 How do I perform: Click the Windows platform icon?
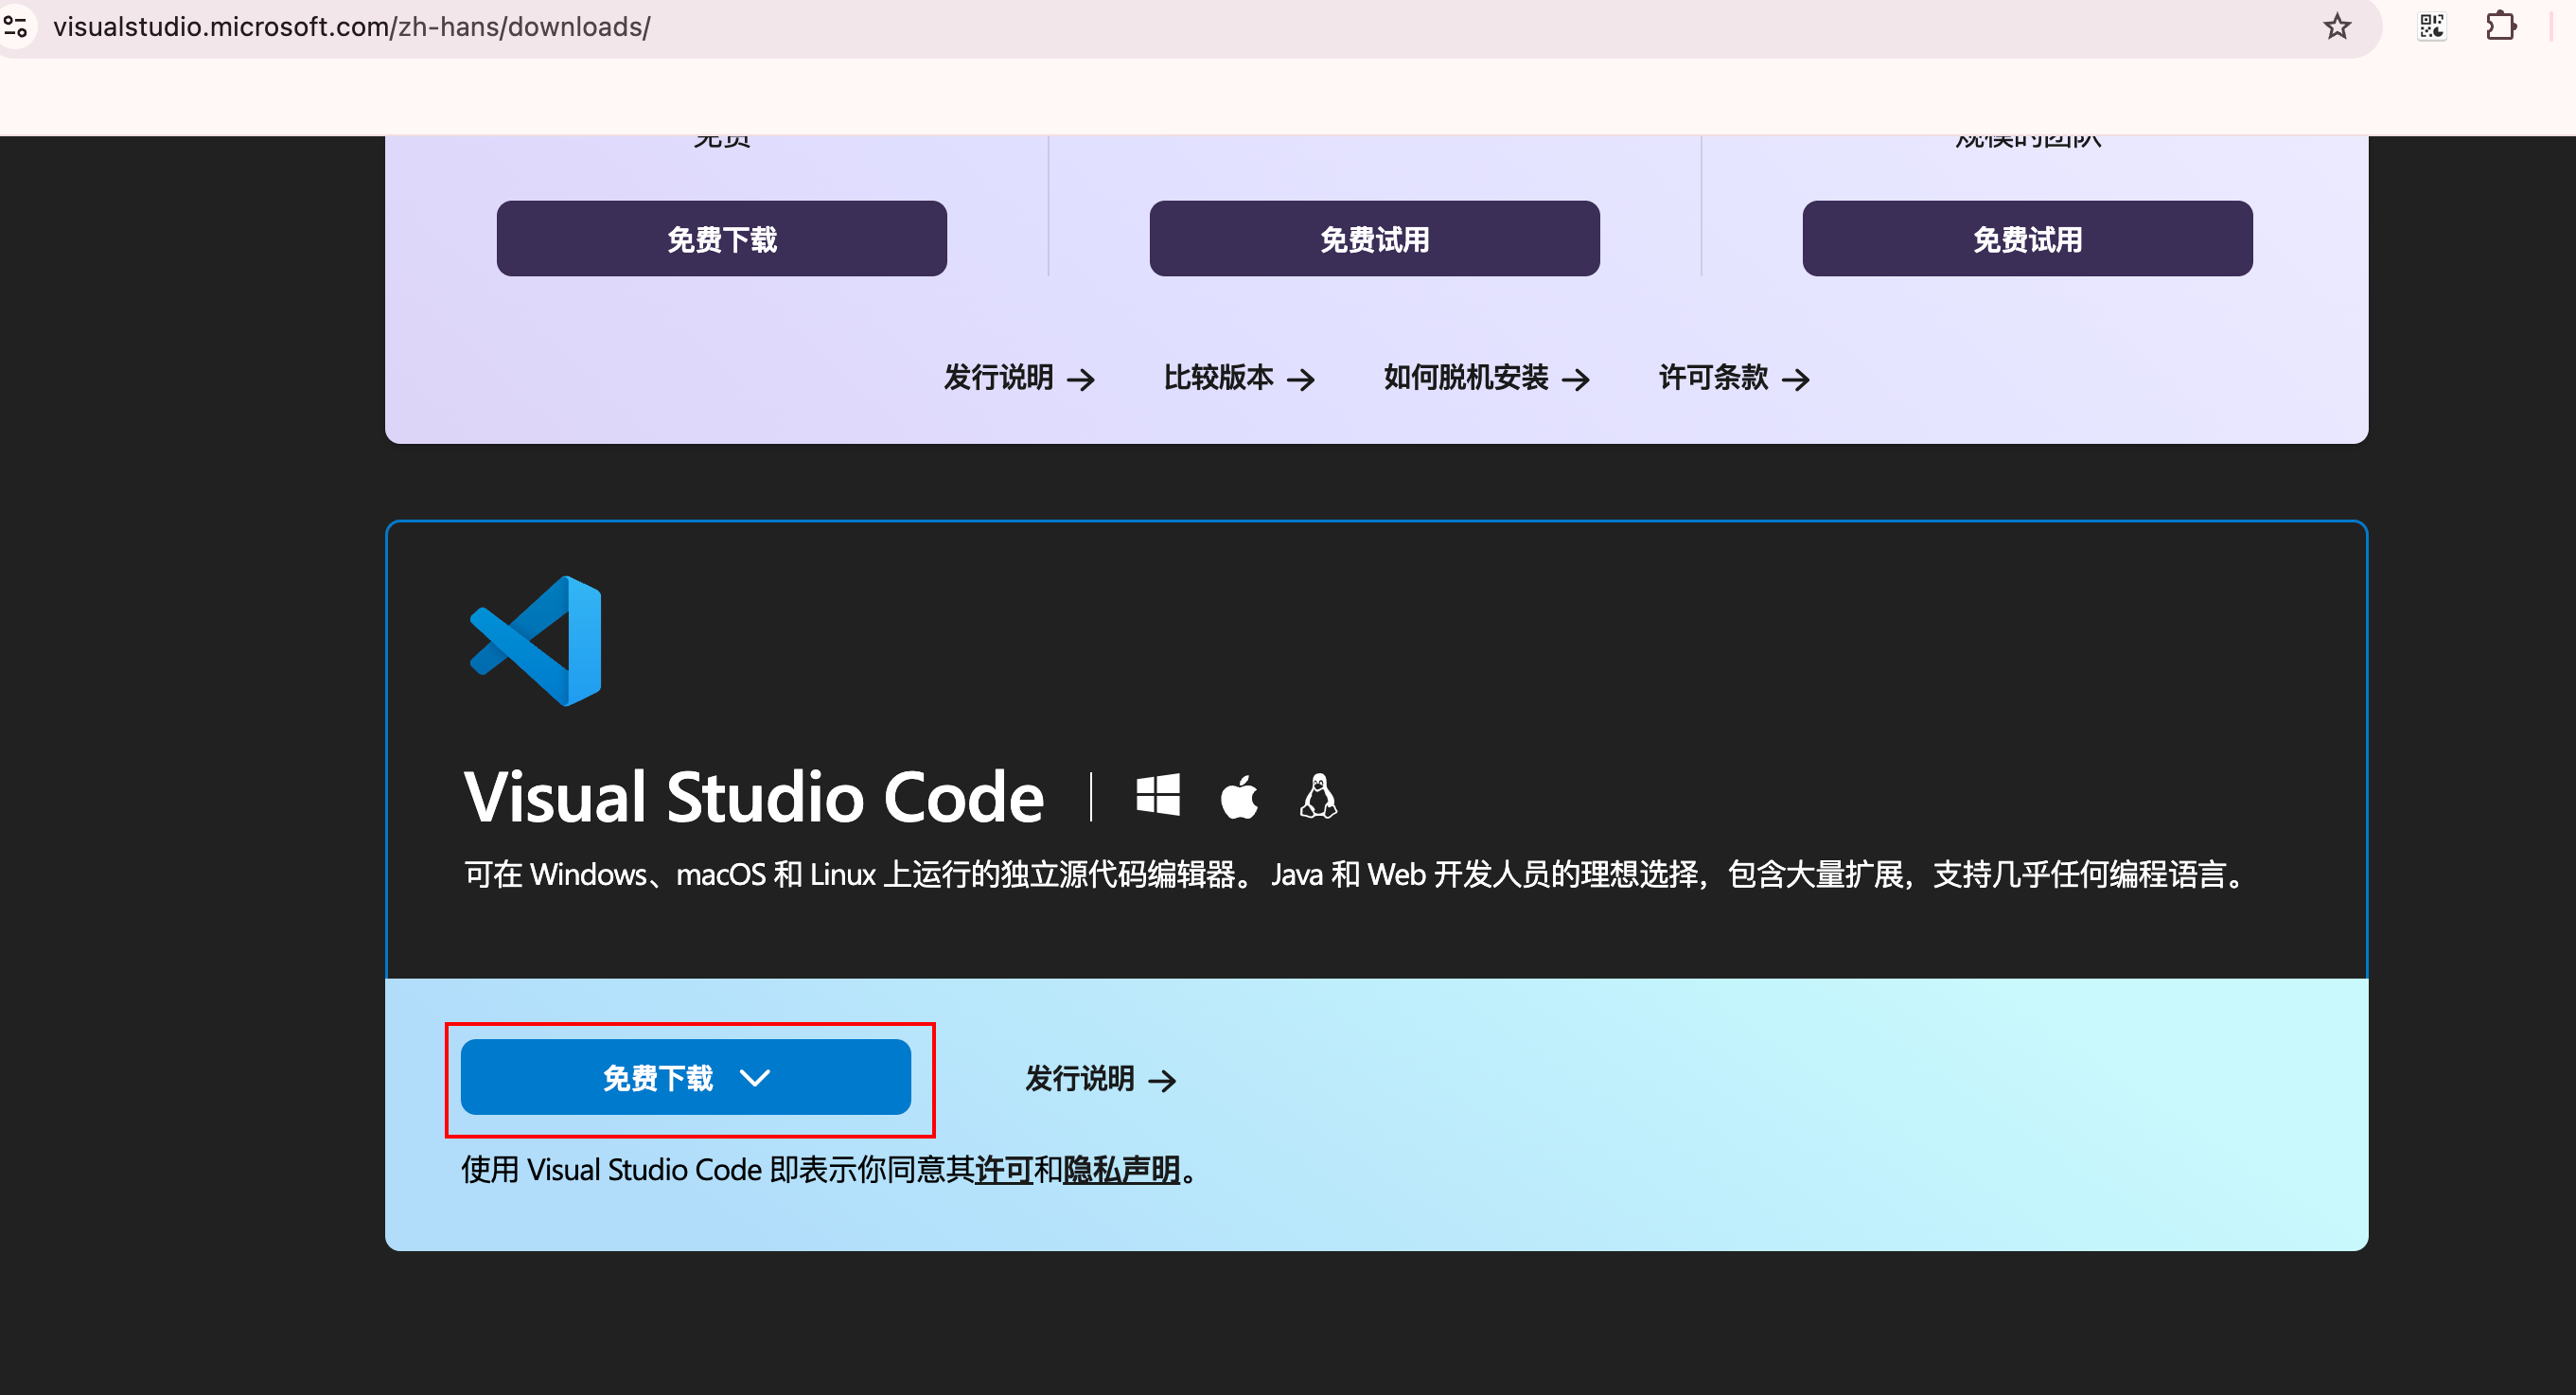pyautogui.click(x=1158, y=796)
